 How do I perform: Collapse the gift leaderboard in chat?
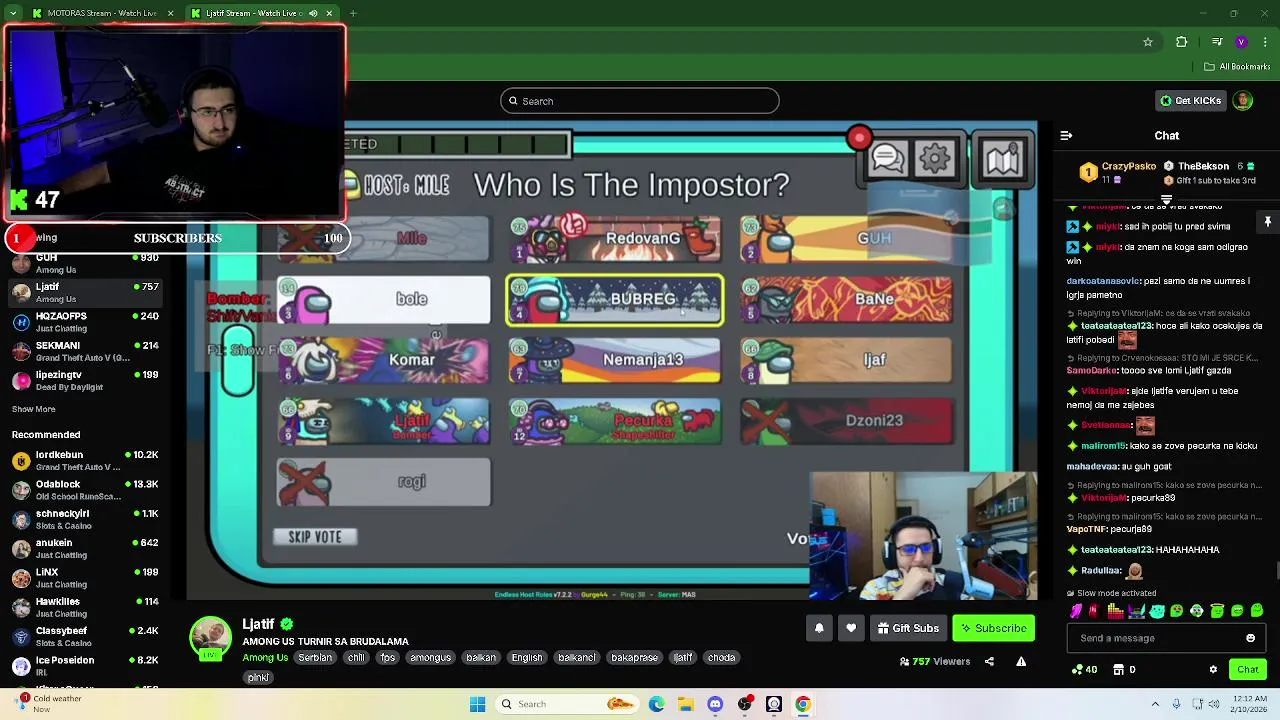[x=1166, y=200]
